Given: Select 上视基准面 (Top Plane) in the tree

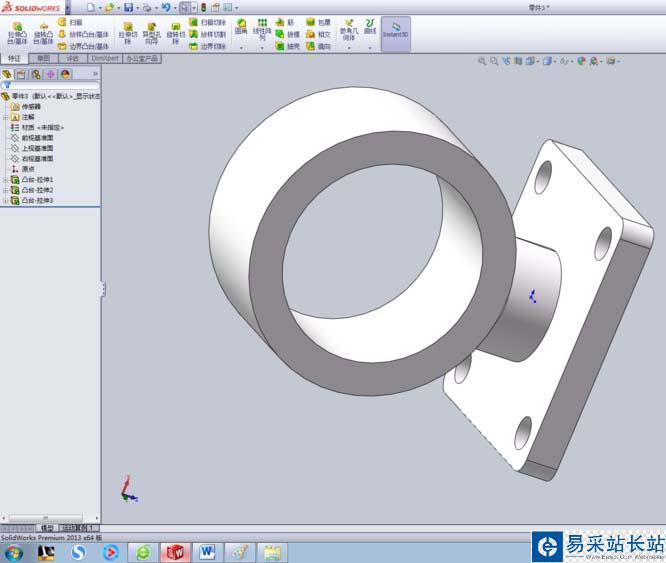Looking at the screenshot, I should pos(32,148).
